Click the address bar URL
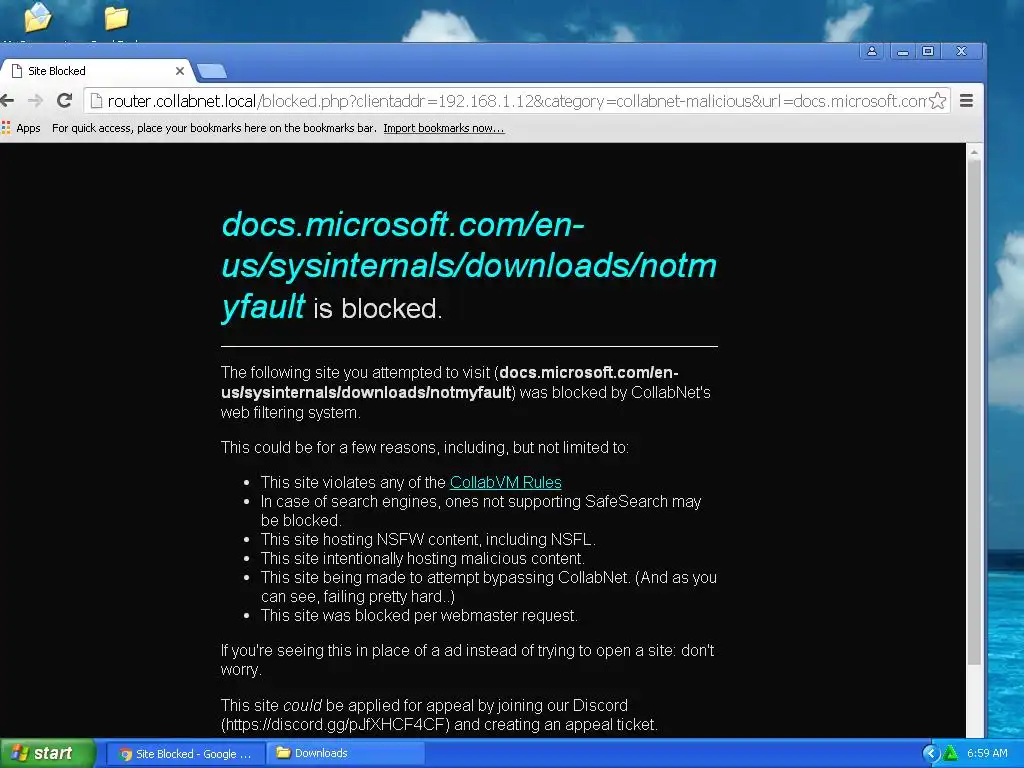 [516, 101]
